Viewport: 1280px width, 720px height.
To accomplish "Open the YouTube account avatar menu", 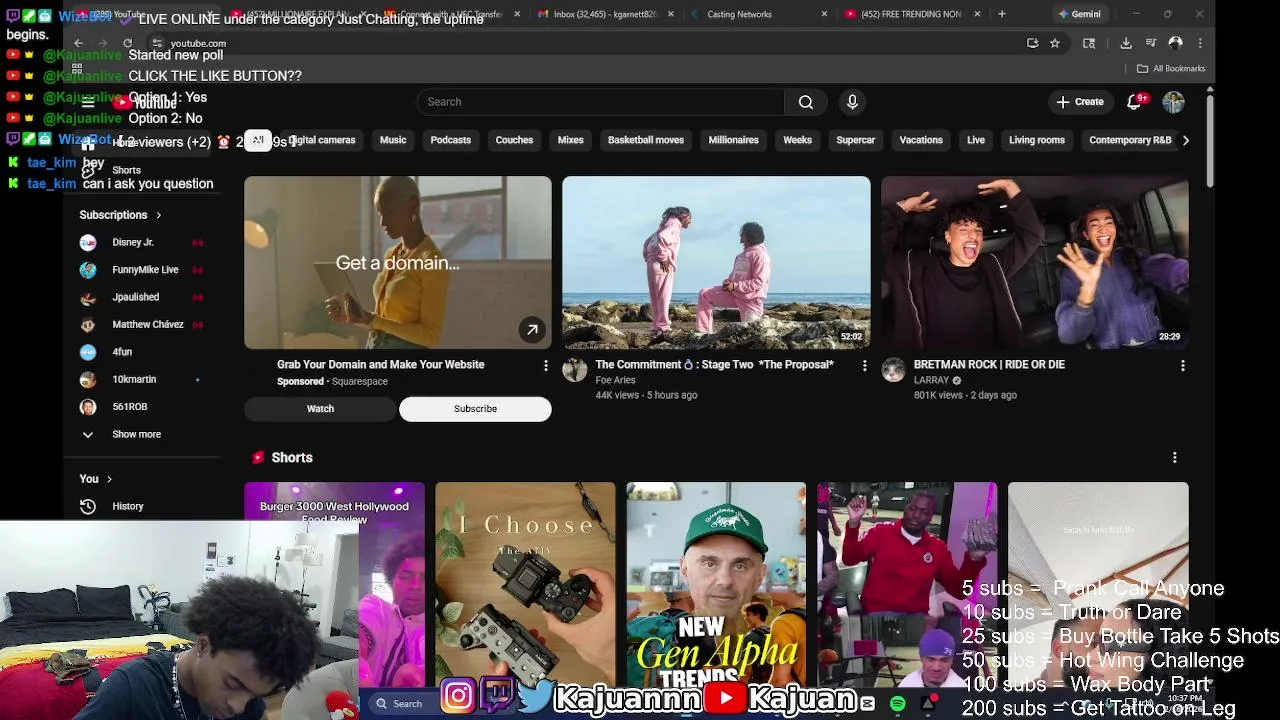I will pyautogui.click(x=1173, y=102).
